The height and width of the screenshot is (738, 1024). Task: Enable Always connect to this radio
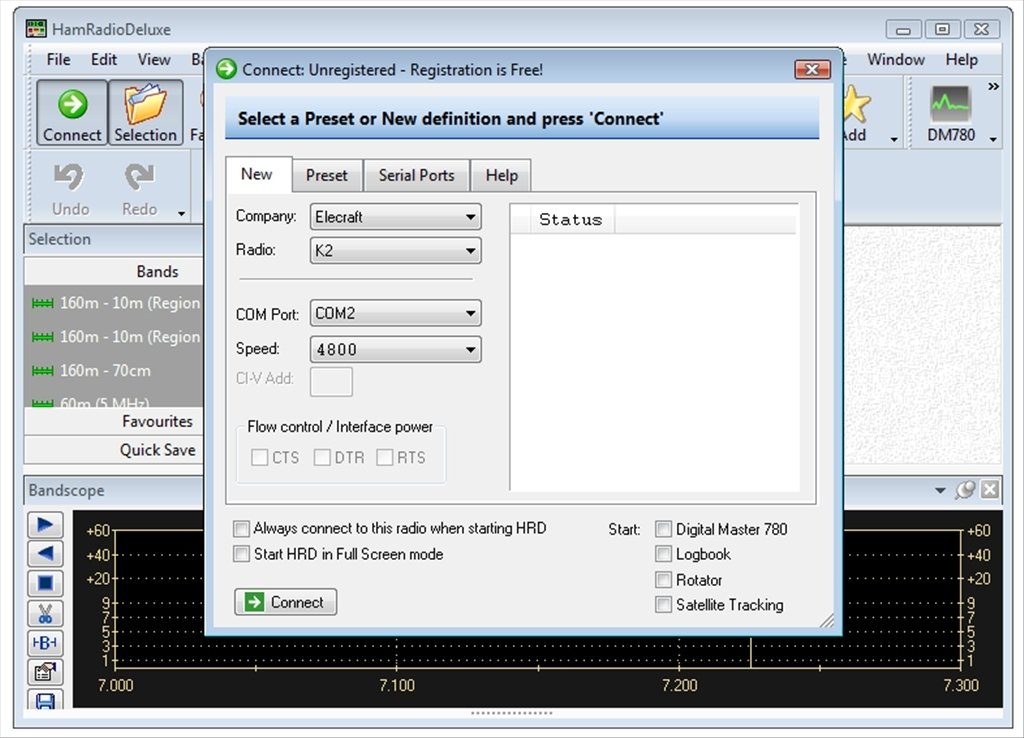point(242,528)
